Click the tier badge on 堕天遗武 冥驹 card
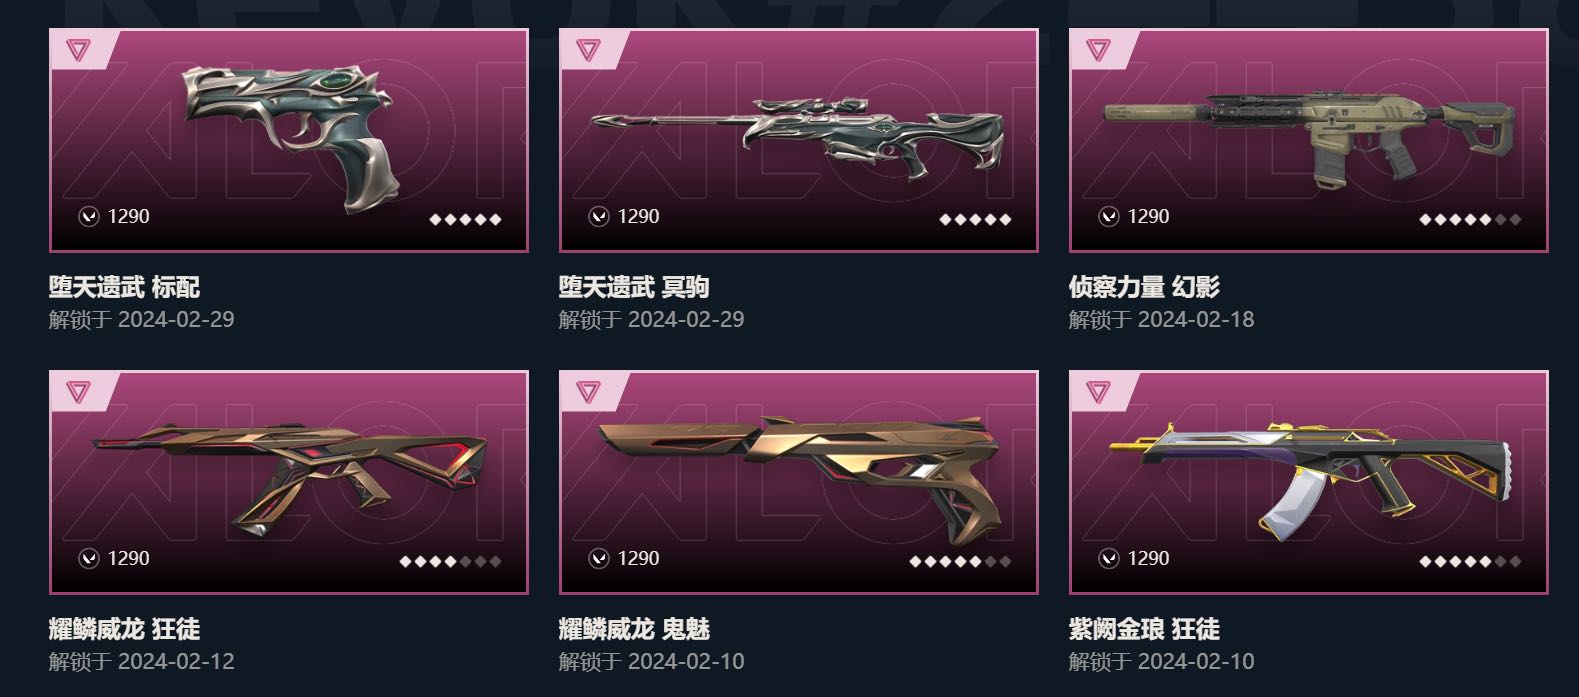 588,49
